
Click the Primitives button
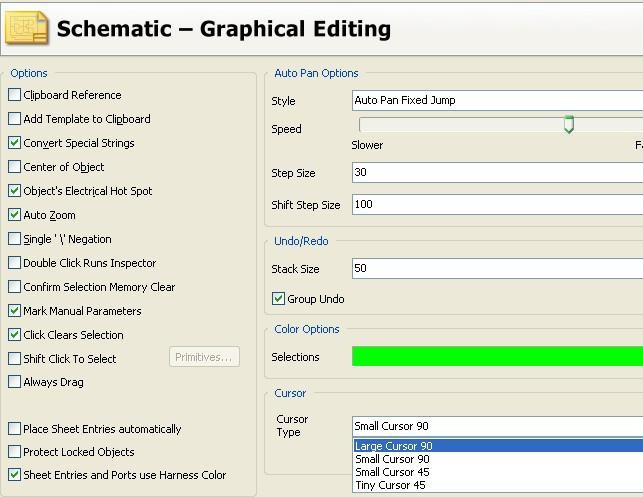[204, 358]
